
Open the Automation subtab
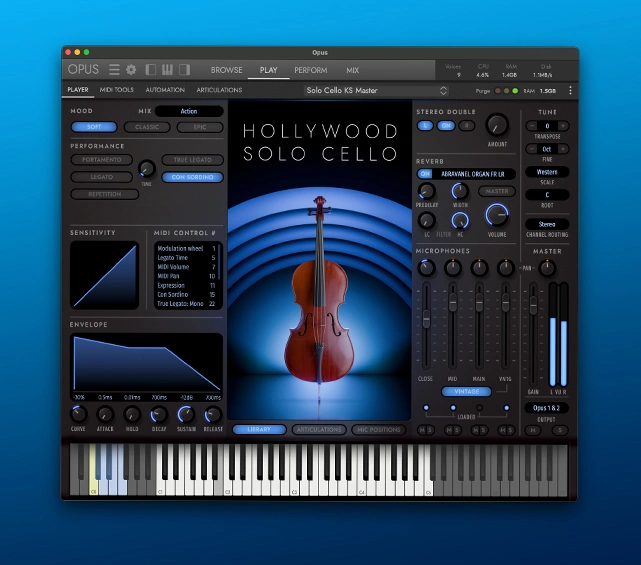click(165, 90)
